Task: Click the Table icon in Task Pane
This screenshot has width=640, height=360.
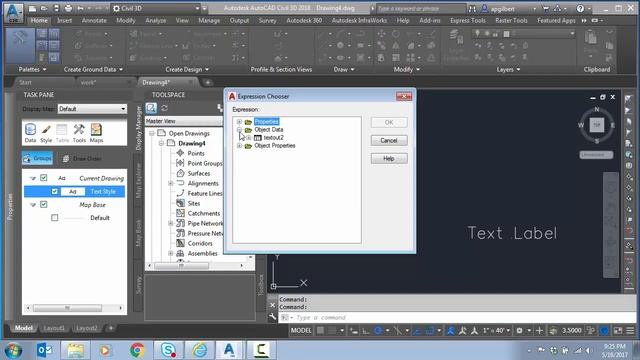Action: [x=62, y=133]
